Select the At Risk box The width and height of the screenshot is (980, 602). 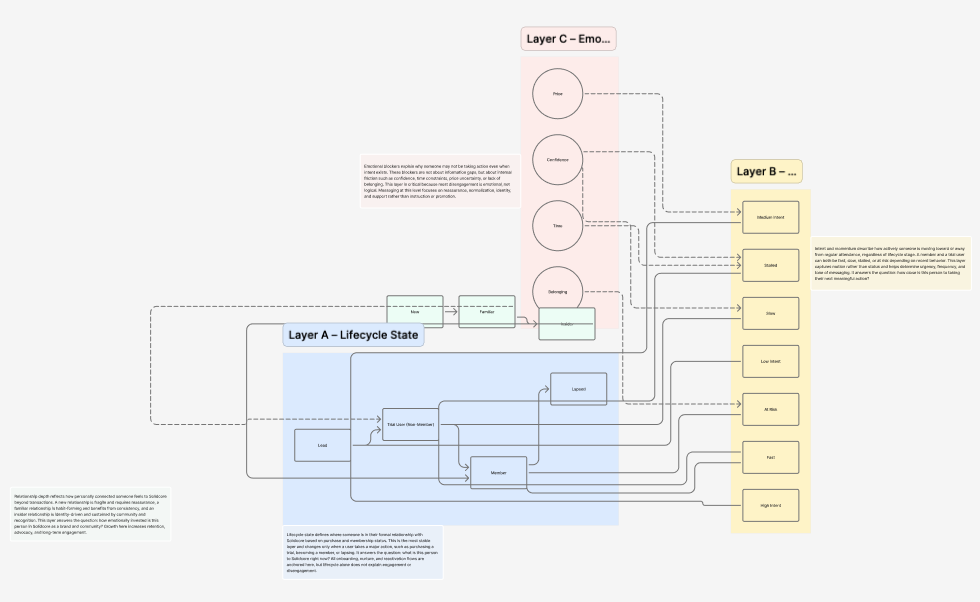point(771,409)
